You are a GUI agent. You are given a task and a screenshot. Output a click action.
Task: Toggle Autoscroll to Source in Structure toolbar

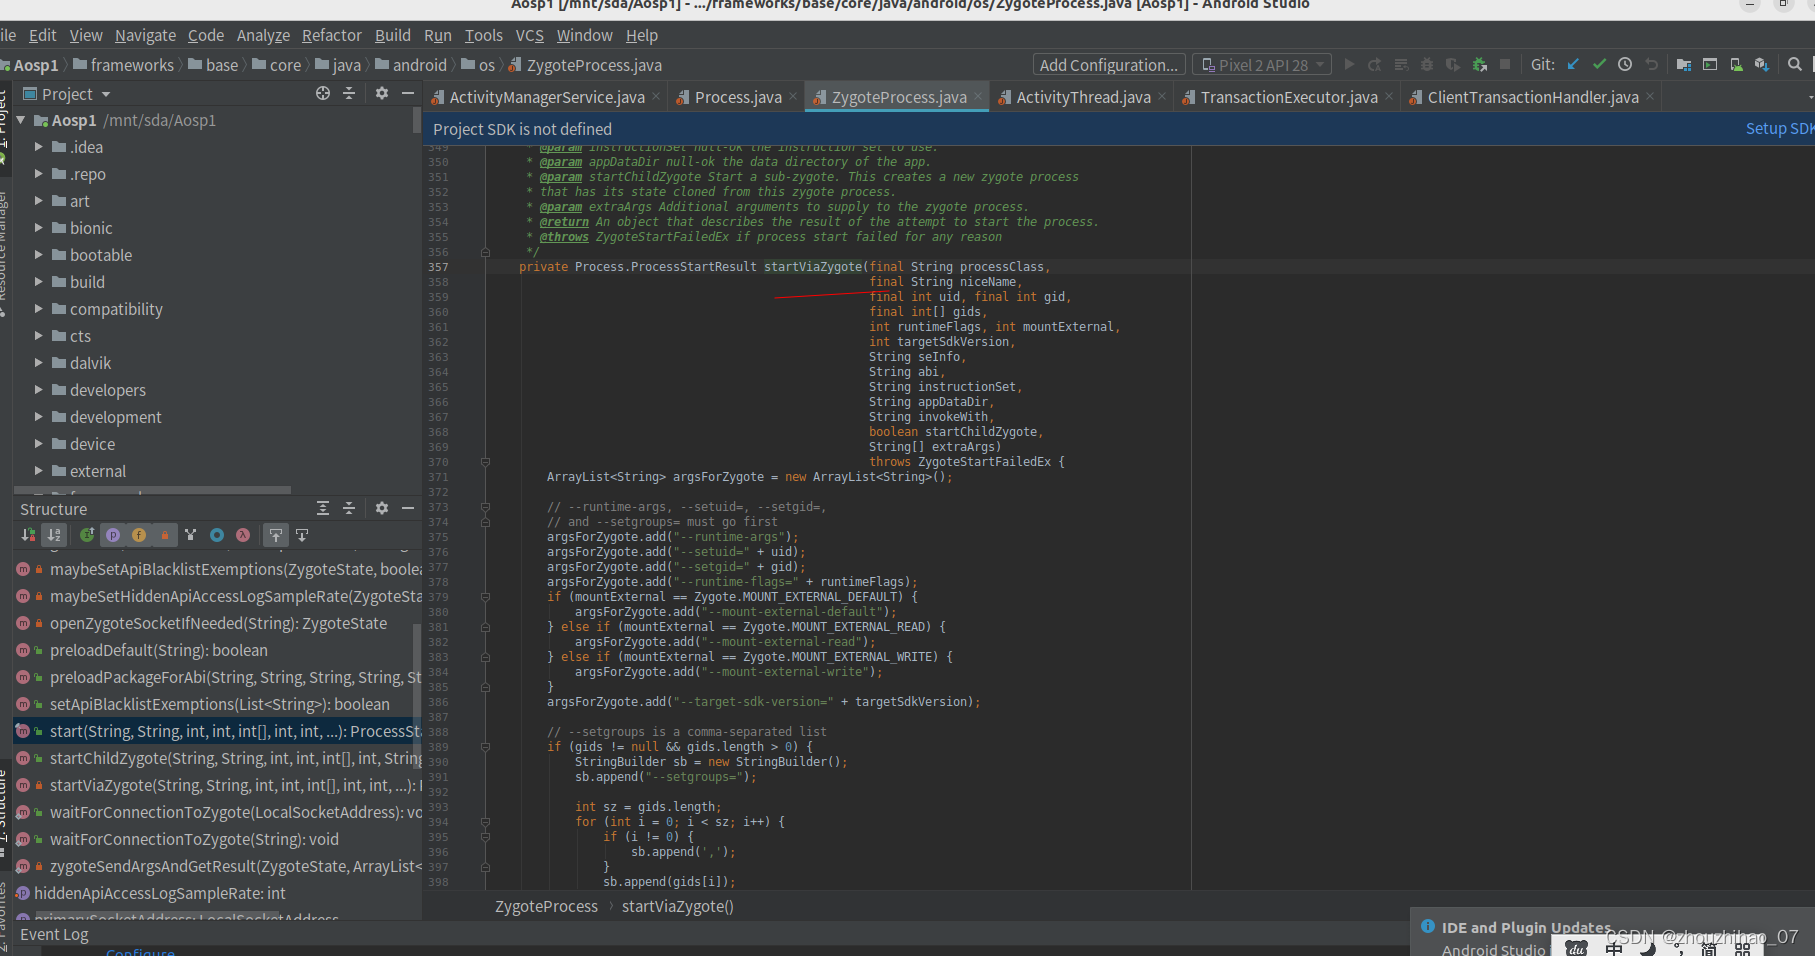[x=276, y=535]
